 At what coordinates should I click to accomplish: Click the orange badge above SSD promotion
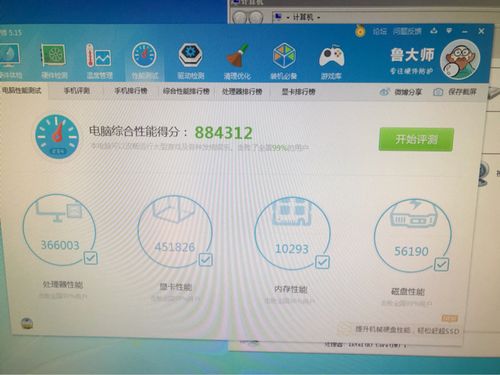coord(450,318)
